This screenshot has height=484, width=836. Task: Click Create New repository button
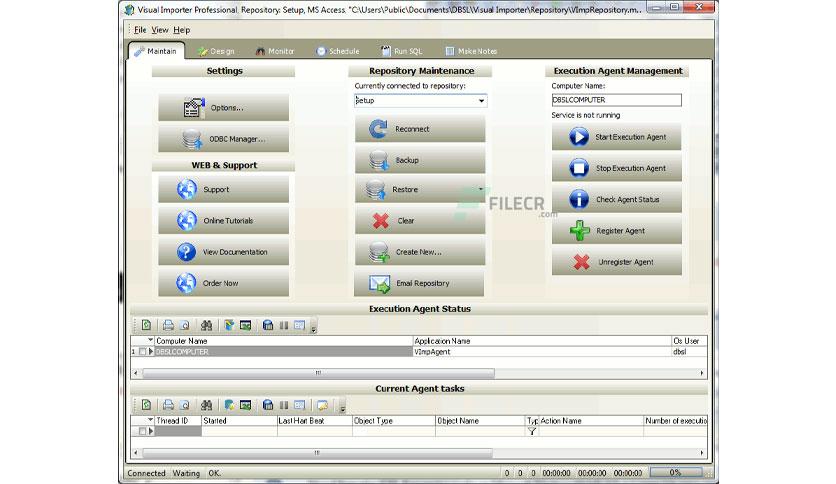pos(420,252)
